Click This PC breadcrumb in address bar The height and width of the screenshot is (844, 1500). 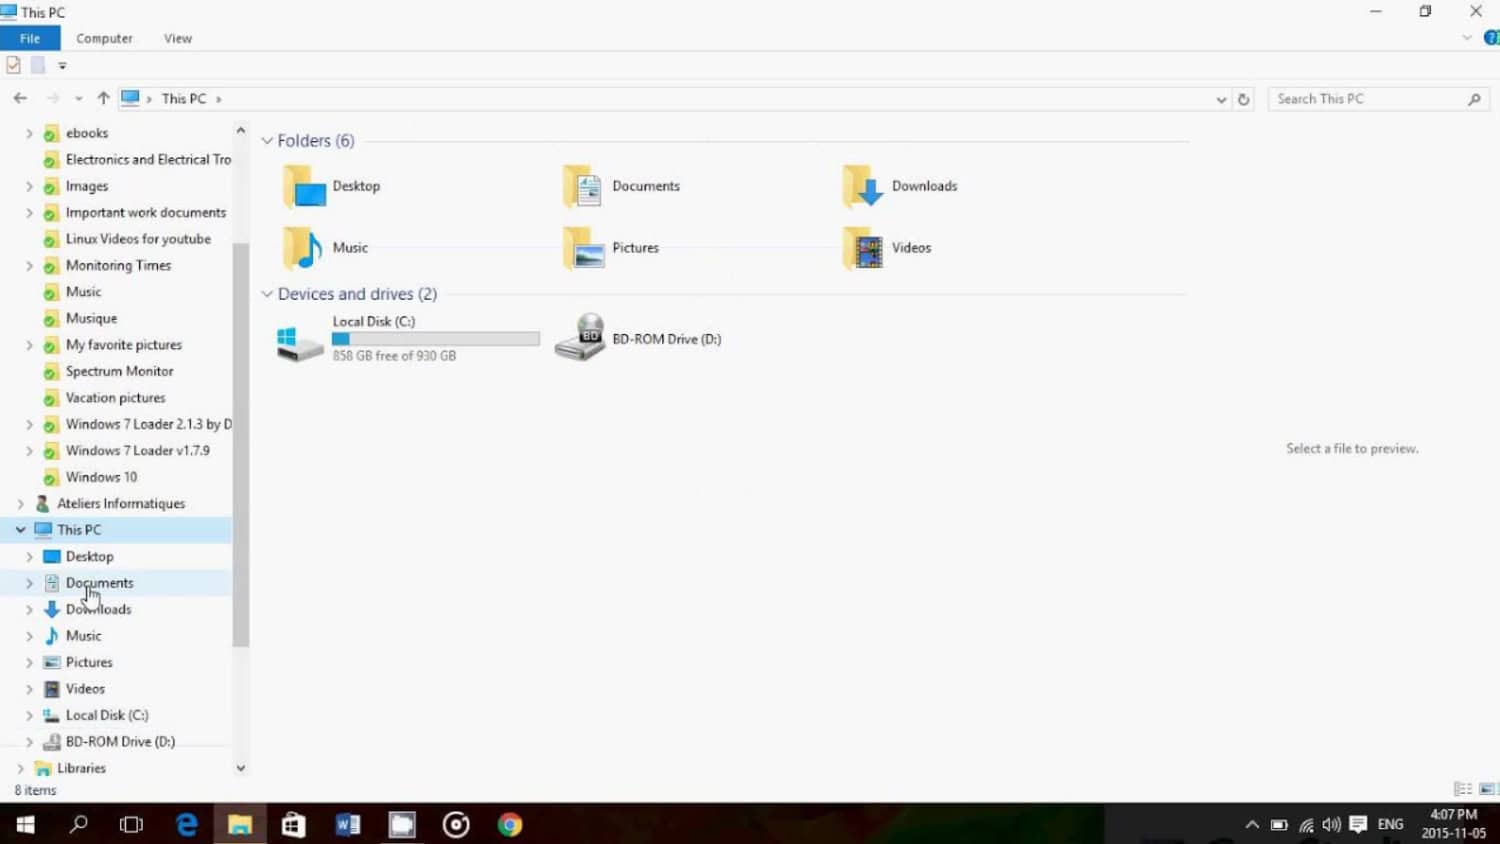pos(184,99)
